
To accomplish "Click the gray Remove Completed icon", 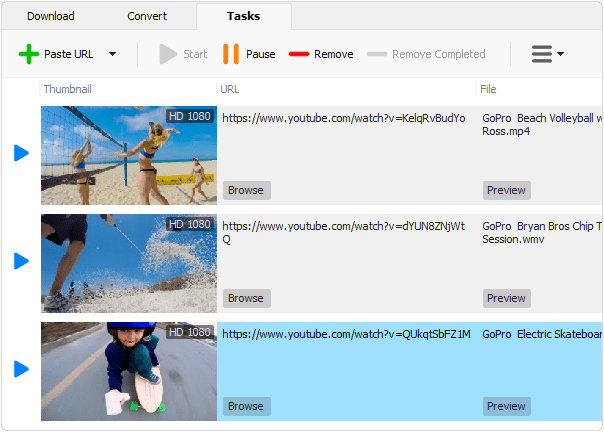I will (377, 54).
